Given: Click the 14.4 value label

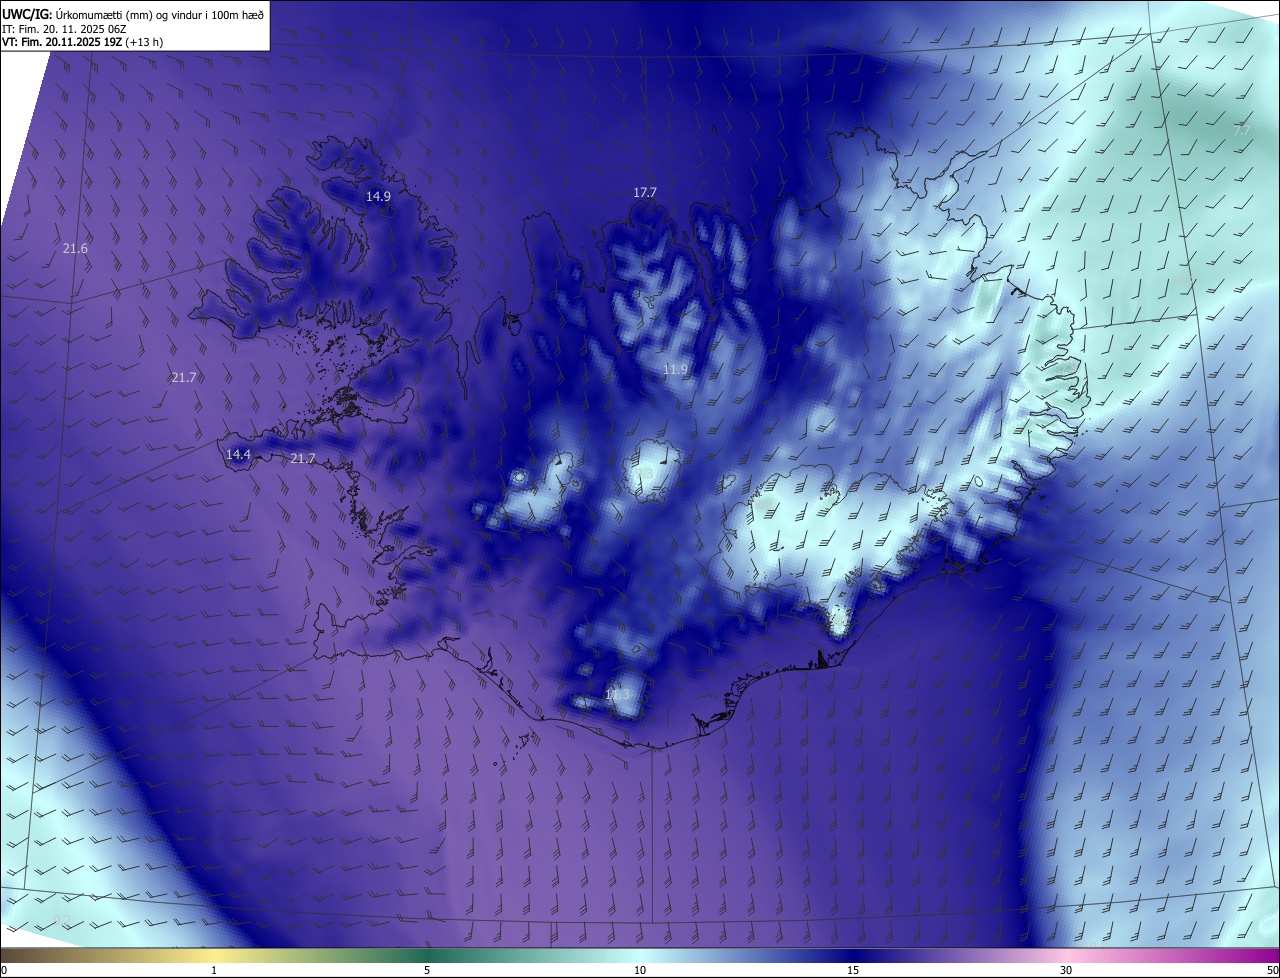Looking at the screenshot, I should 238,455.
